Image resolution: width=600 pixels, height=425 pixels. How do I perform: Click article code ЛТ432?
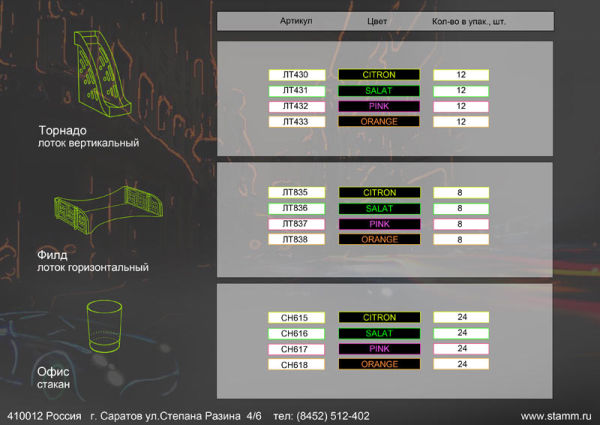tap(297, 106)
